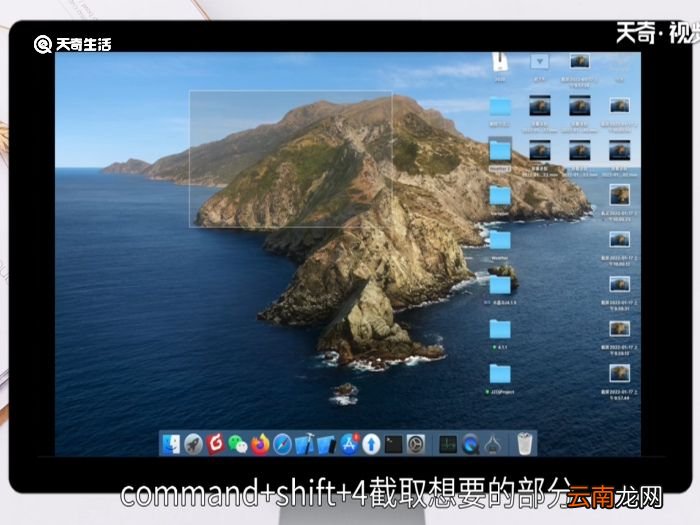Launch the Simulator app in dock
The width and height of the screenshot is (700, 525).
[x=327, y=444]
